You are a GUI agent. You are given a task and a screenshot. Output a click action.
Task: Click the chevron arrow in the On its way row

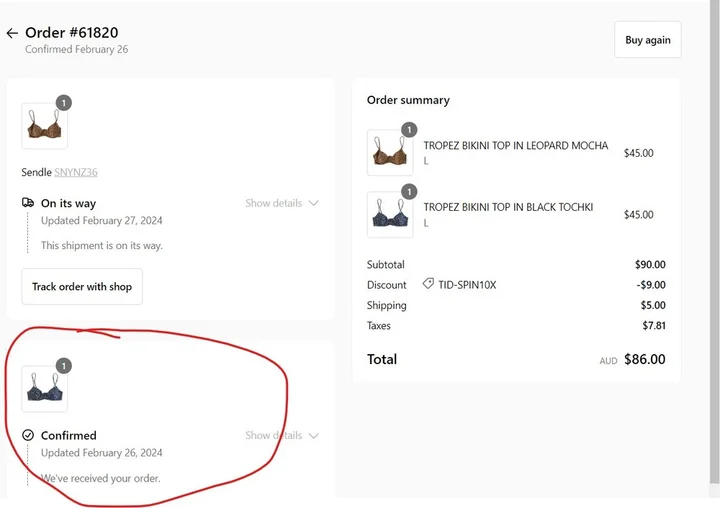point(313,203)
